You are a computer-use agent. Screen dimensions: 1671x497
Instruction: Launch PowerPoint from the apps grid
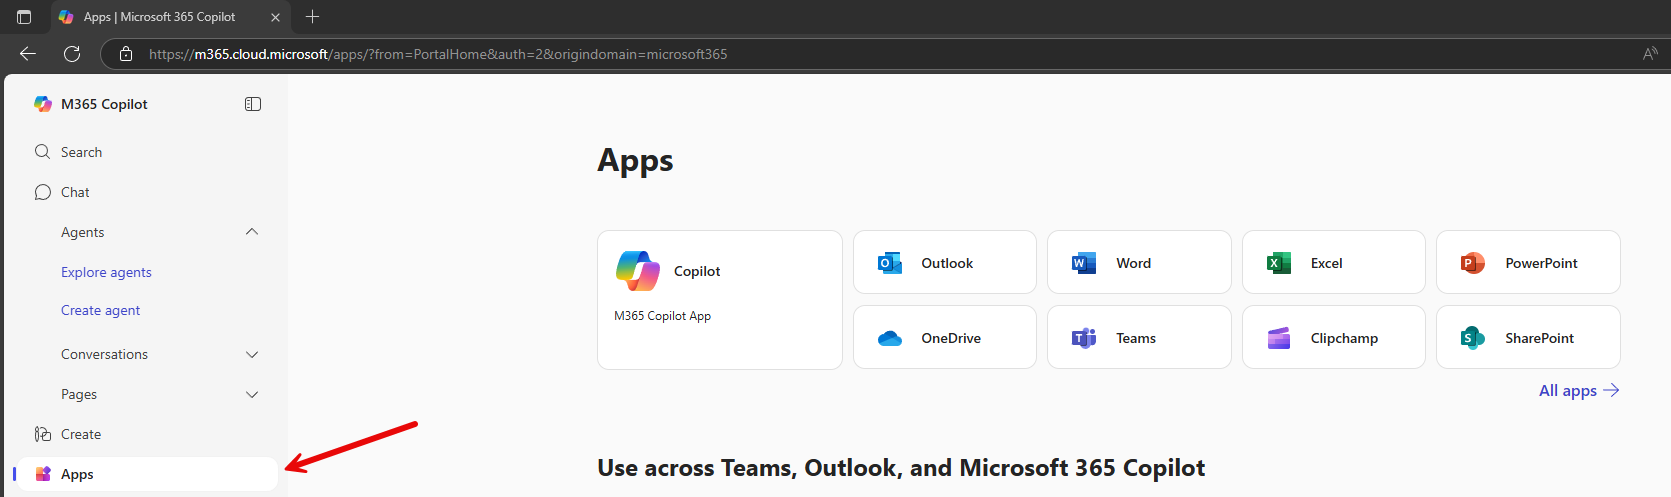(x=1528, y=263)
